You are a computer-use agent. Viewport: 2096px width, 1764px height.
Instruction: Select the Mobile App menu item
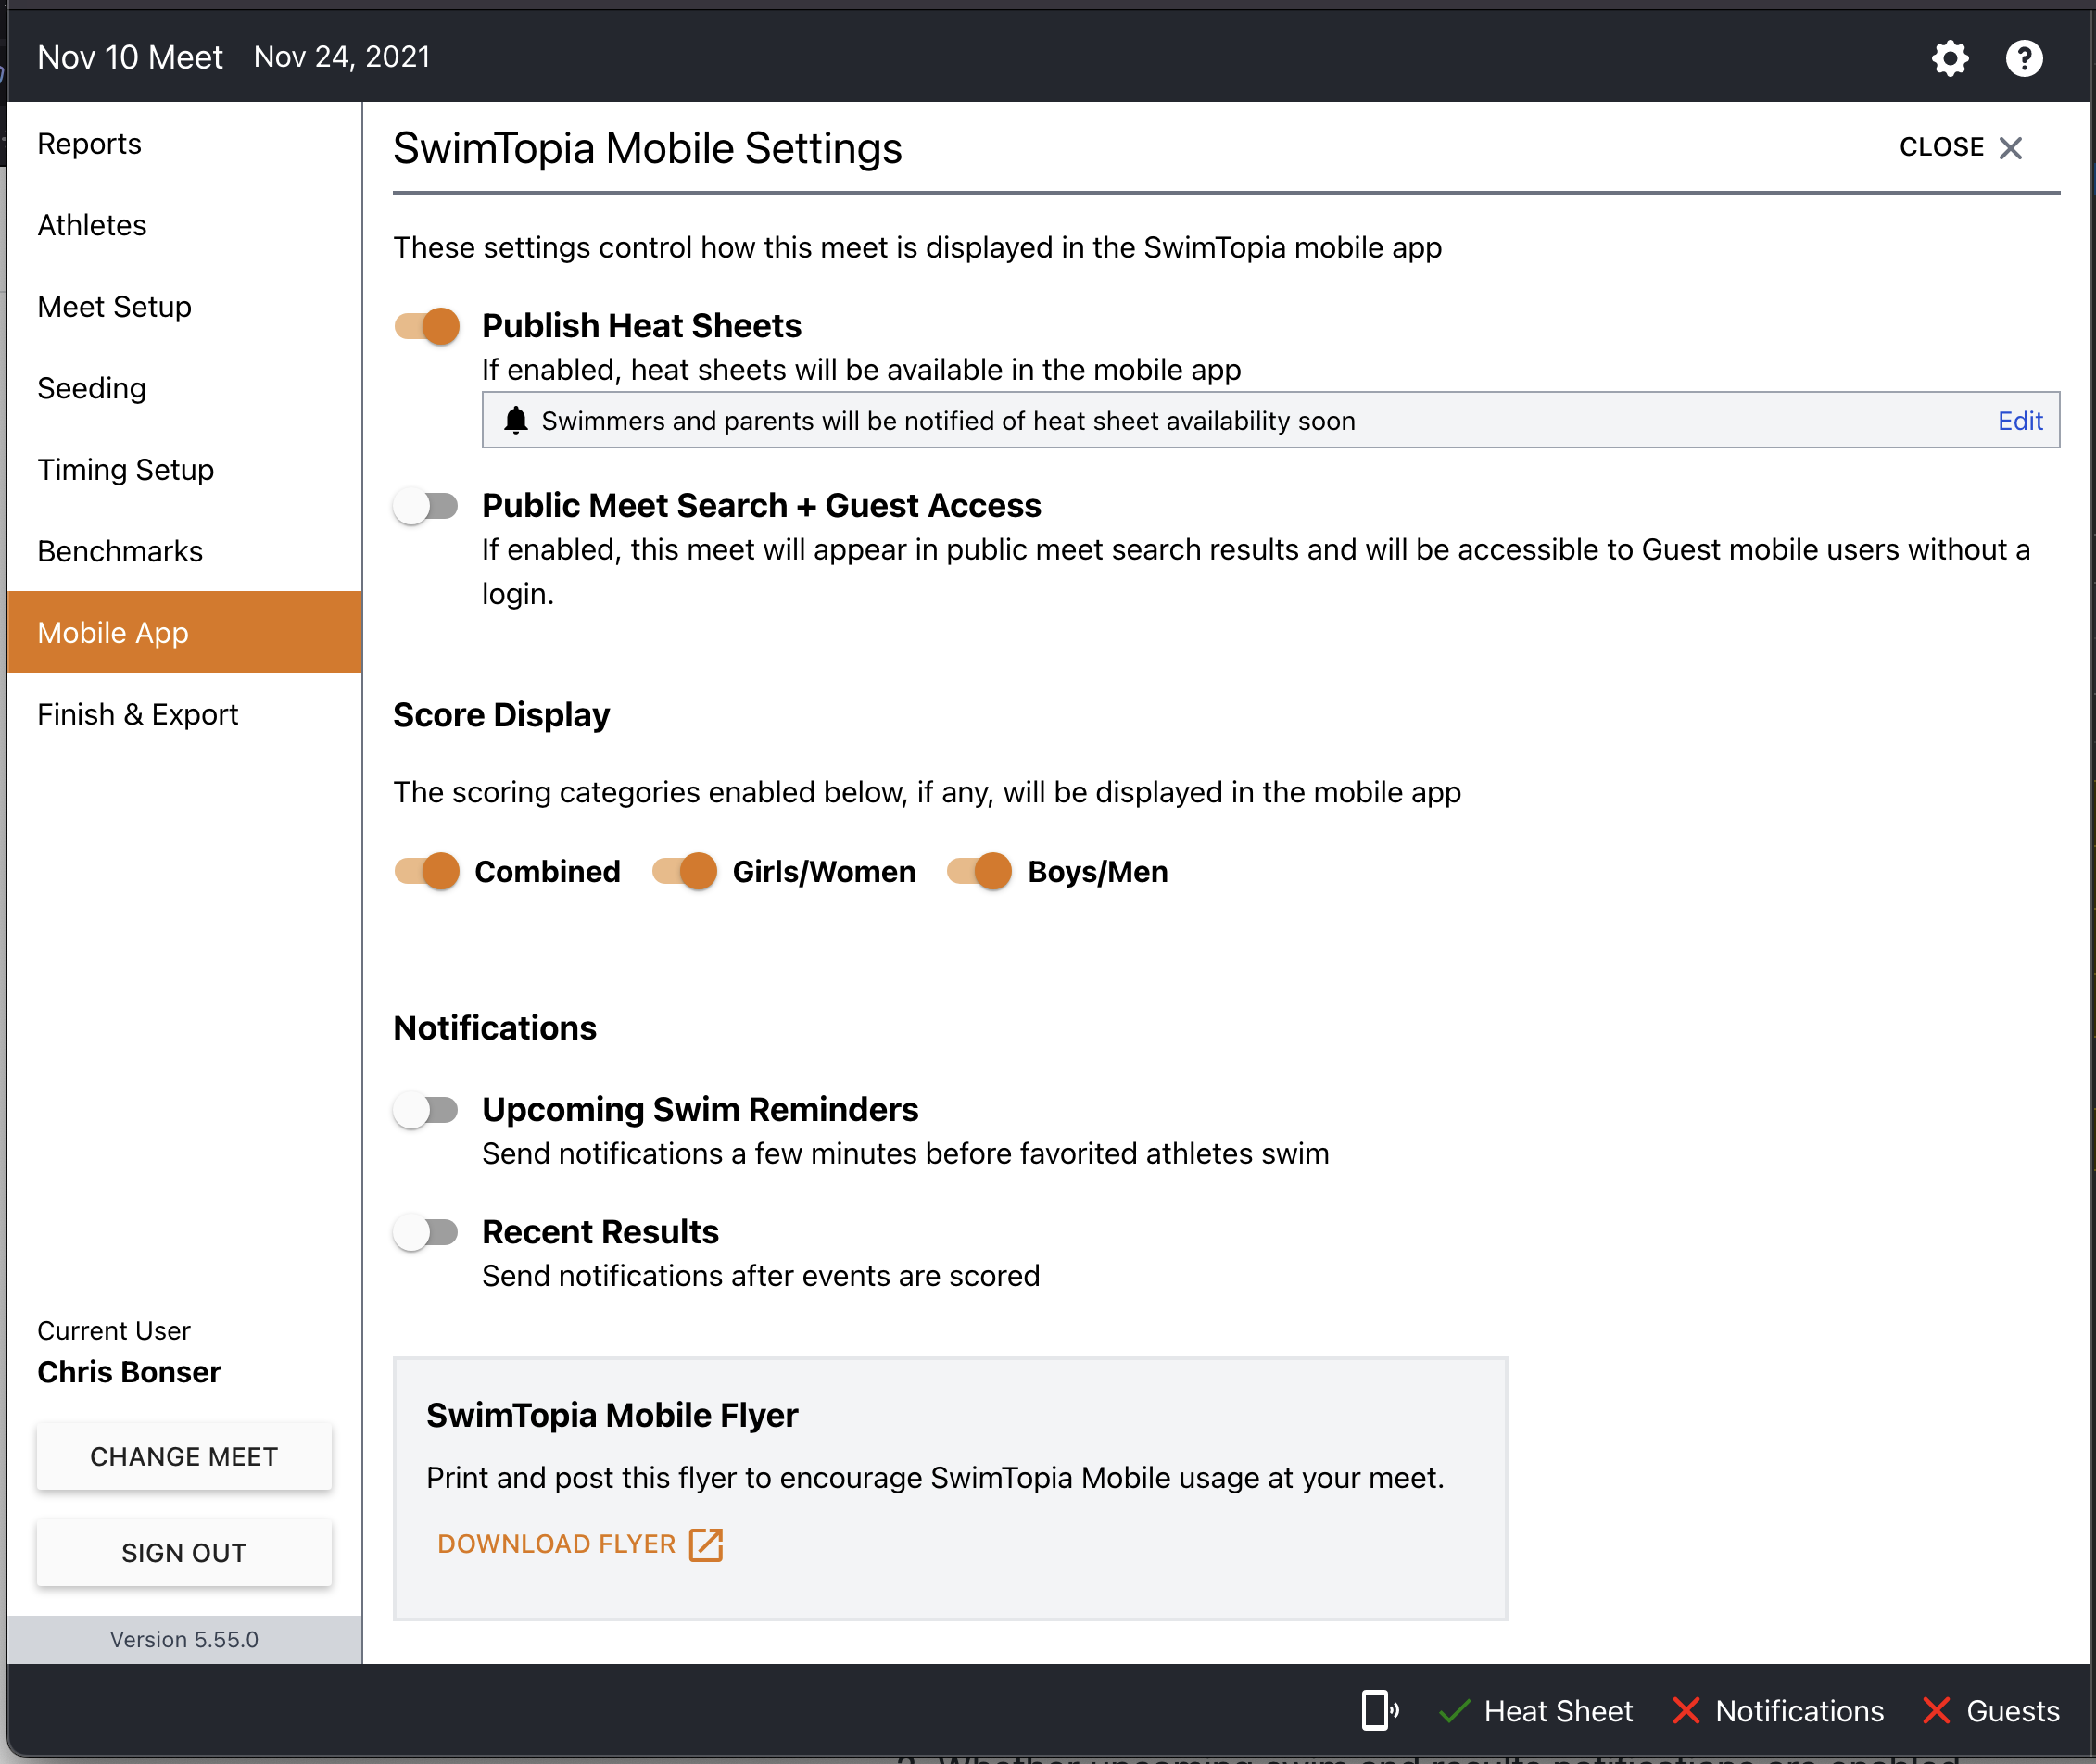[x=185, y=632]
